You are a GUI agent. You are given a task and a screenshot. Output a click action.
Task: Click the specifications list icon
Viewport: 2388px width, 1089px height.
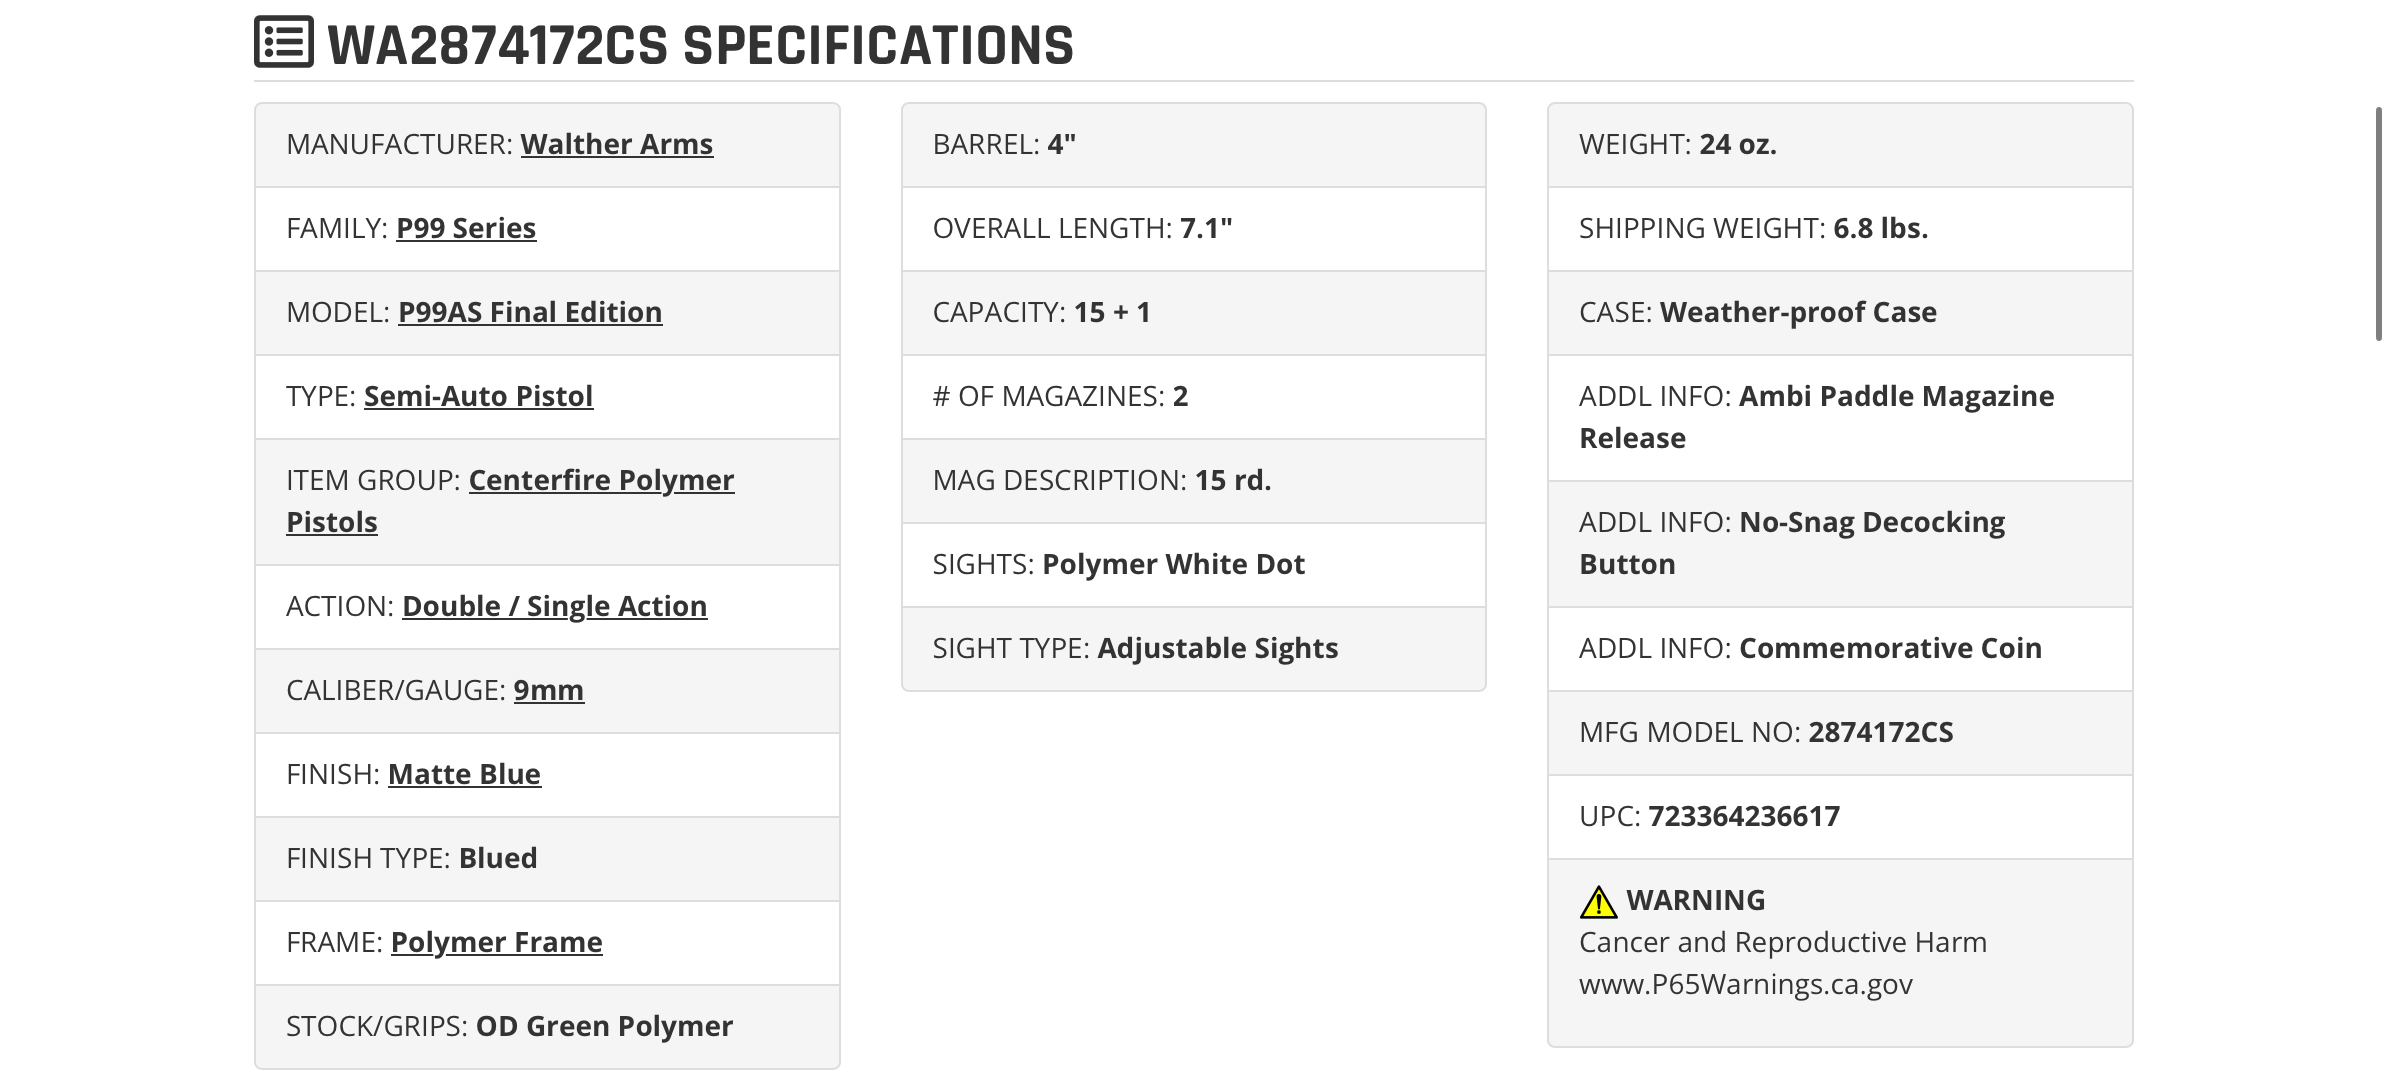284,42
